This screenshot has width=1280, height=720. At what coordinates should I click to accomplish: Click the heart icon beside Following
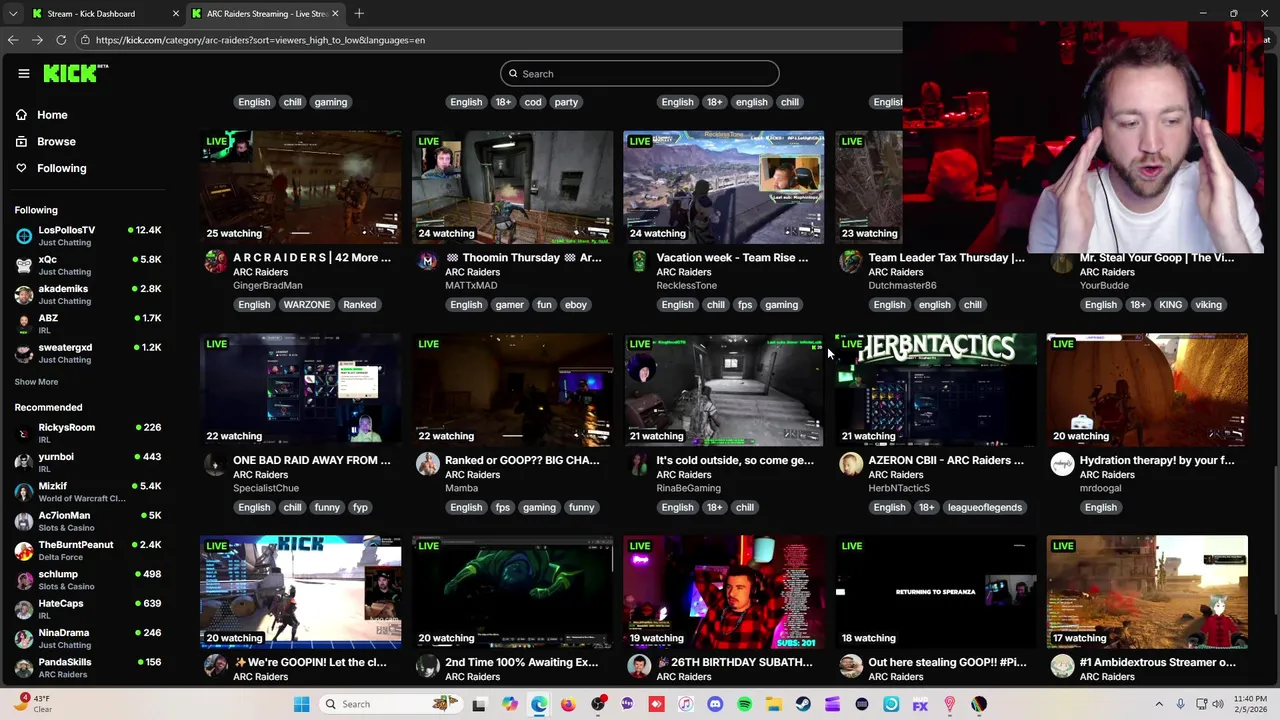tap(21, 168)
